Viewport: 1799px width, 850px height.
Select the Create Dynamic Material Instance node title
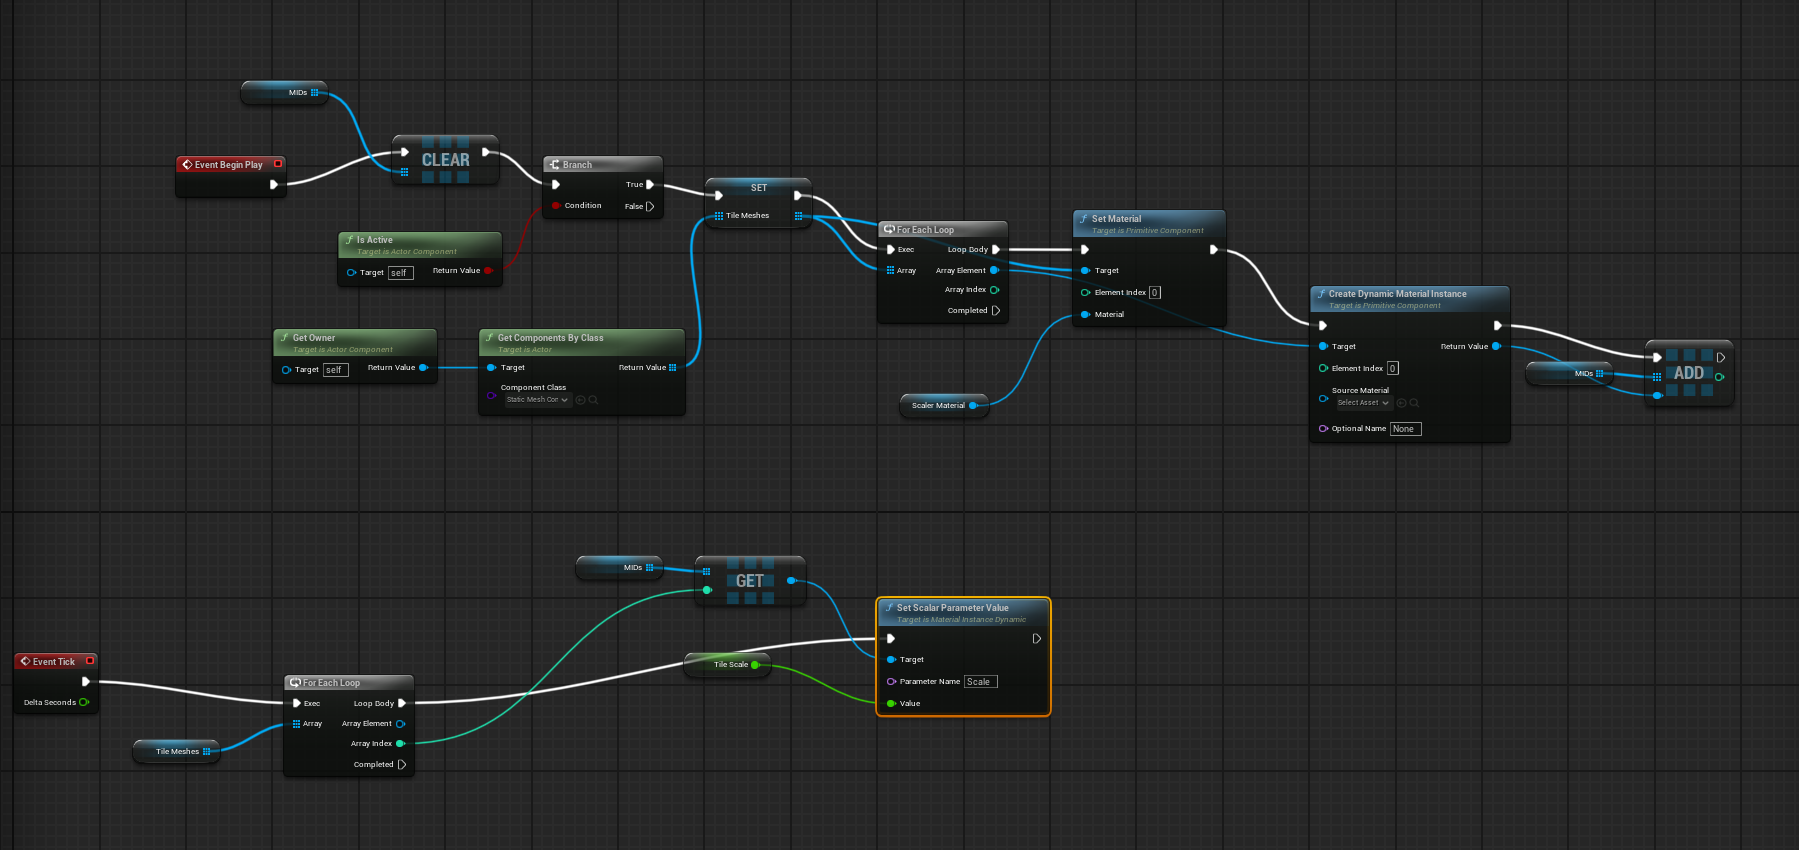(1397, 294)
